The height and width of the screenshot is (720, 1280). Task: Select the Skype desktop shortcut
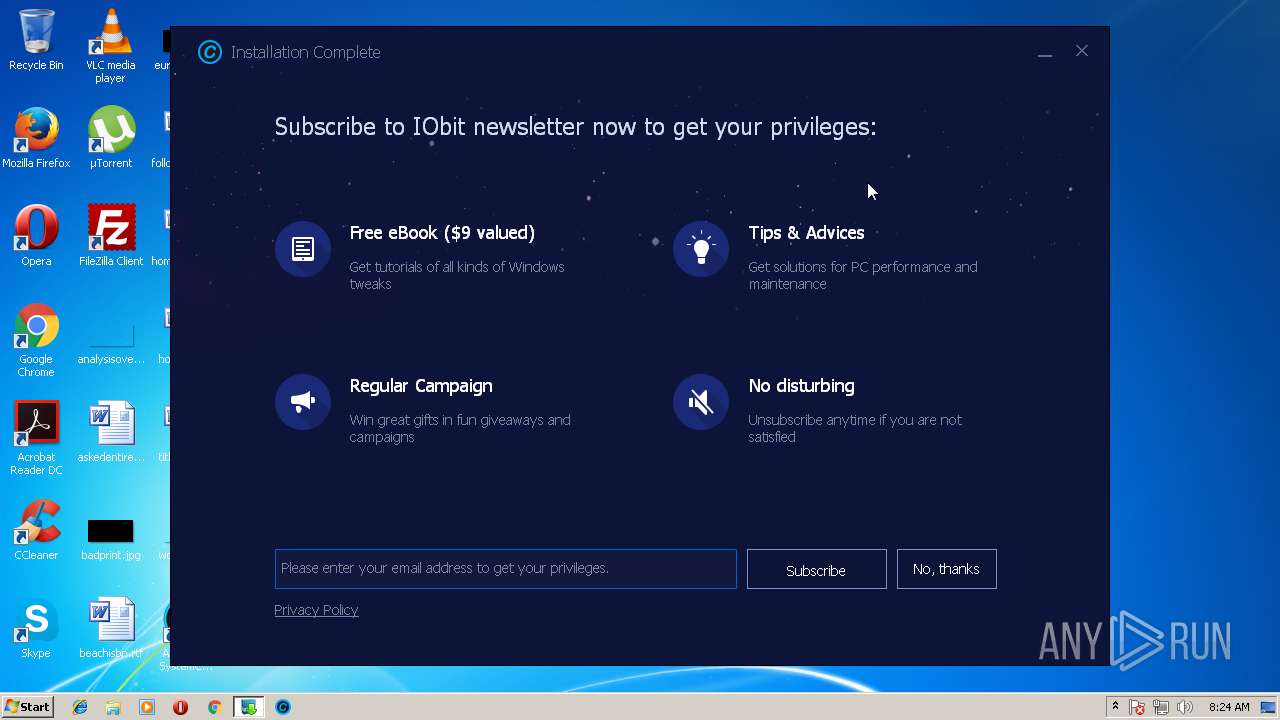36,628
